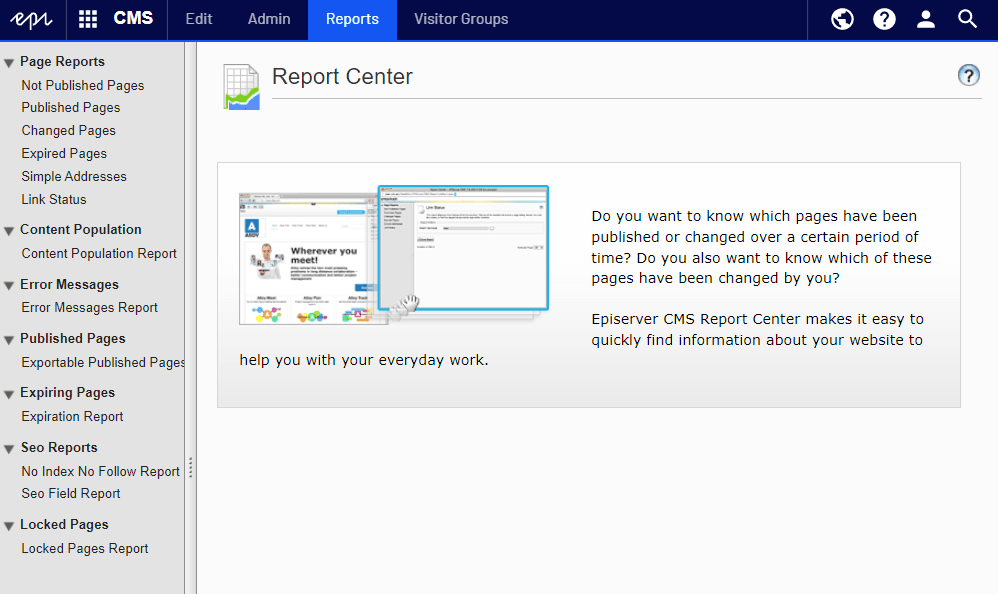Open Seo Field Report

click(71, 493)
